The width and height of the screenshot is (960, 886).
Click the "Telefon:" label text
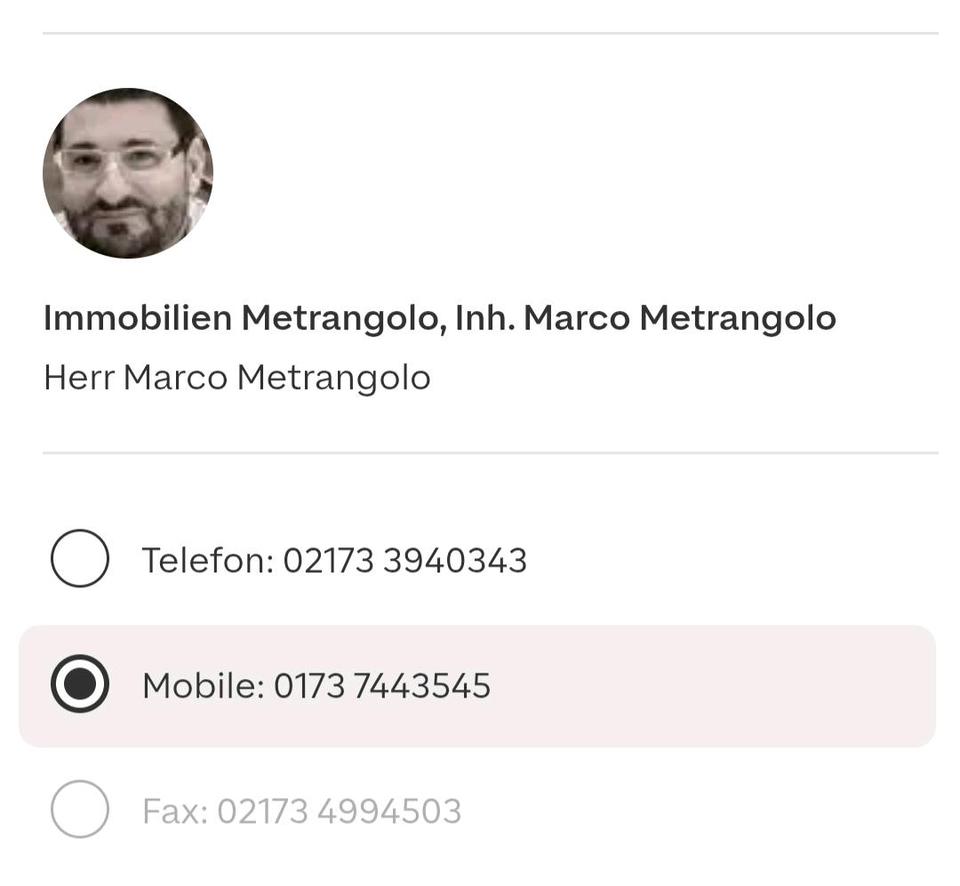(x=207, y=560)
